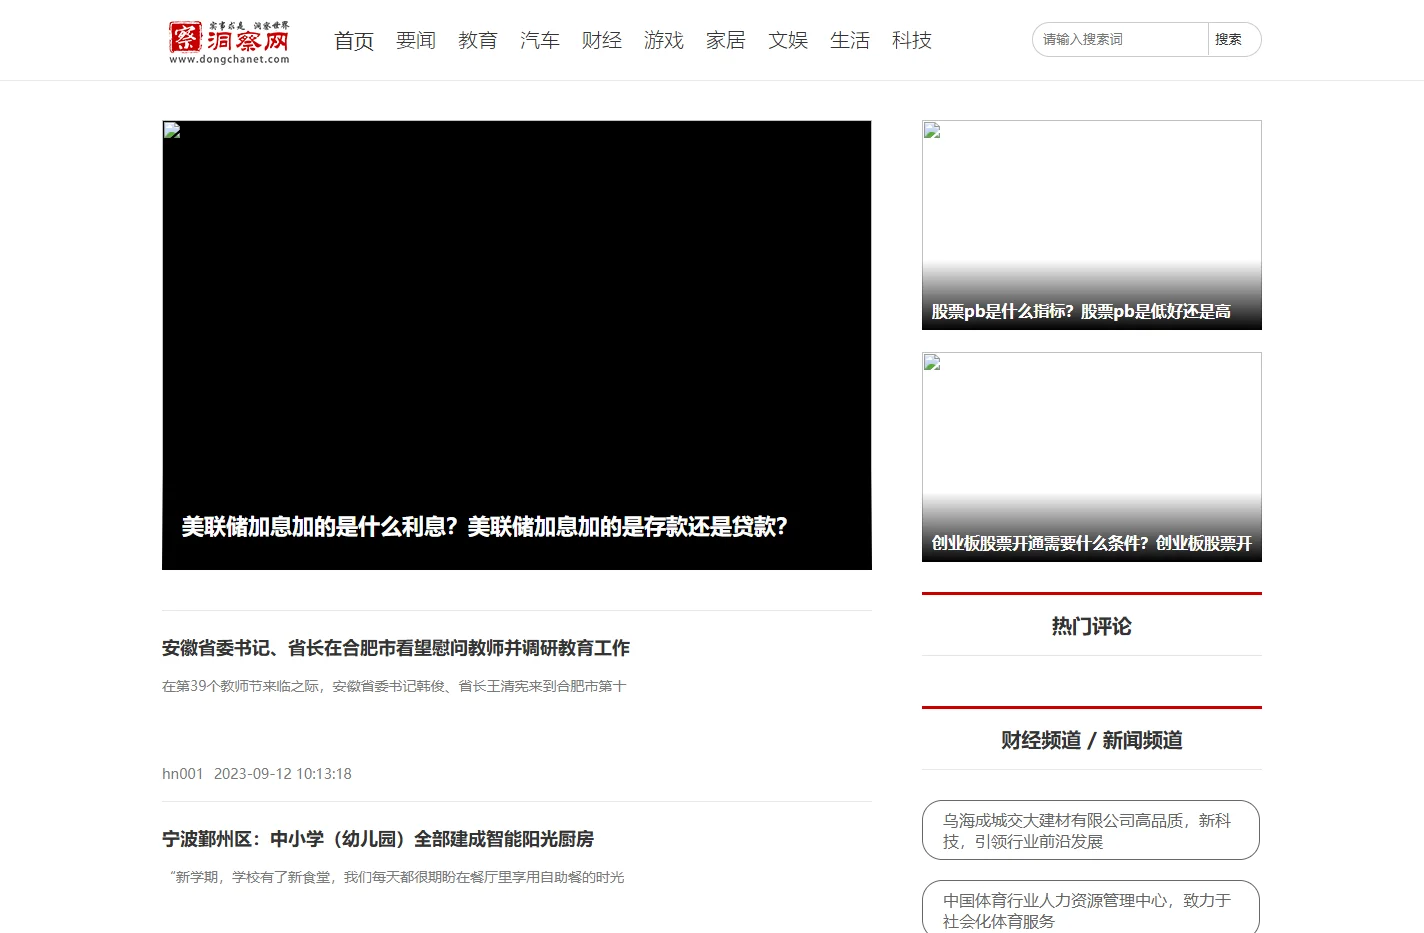The image size is (1424, 933).
Task: Open the 美联储加息 featured article headline
Action: coord(485,527)
